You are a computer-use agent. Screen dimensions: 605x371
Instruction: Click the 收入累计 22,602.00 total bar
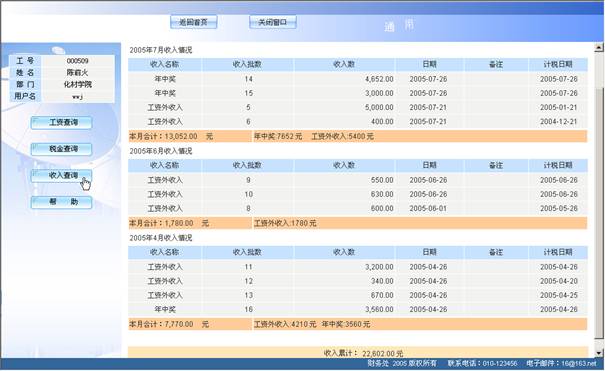click(358, 352)
